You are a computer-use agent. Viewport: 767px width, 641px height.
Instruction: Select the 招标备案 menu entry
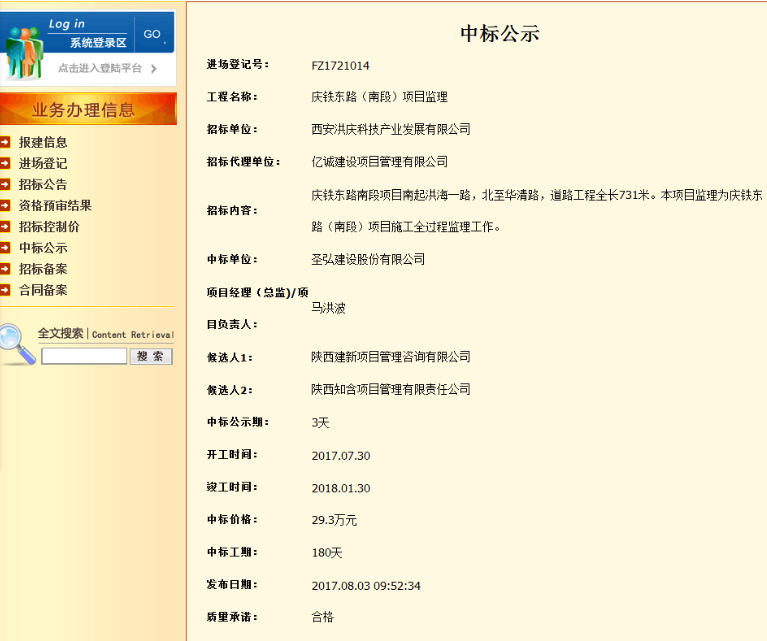click(43, 269)
